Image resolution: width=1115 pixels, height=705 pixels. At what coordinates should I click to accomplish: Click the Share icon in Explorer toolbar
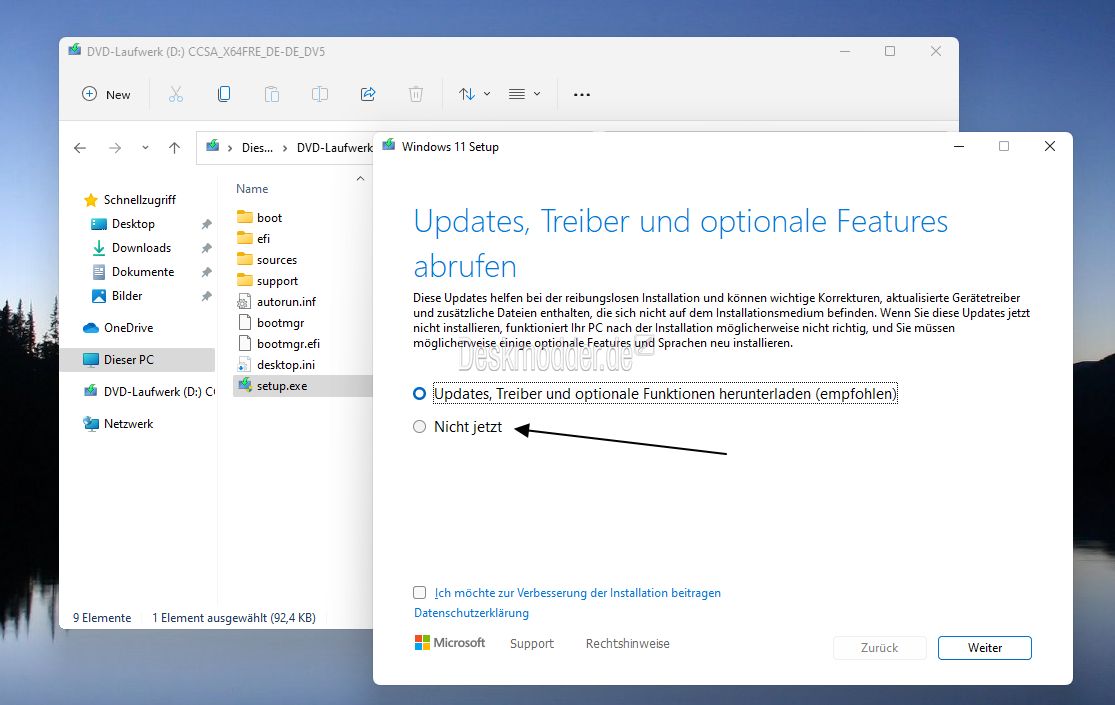368,94
